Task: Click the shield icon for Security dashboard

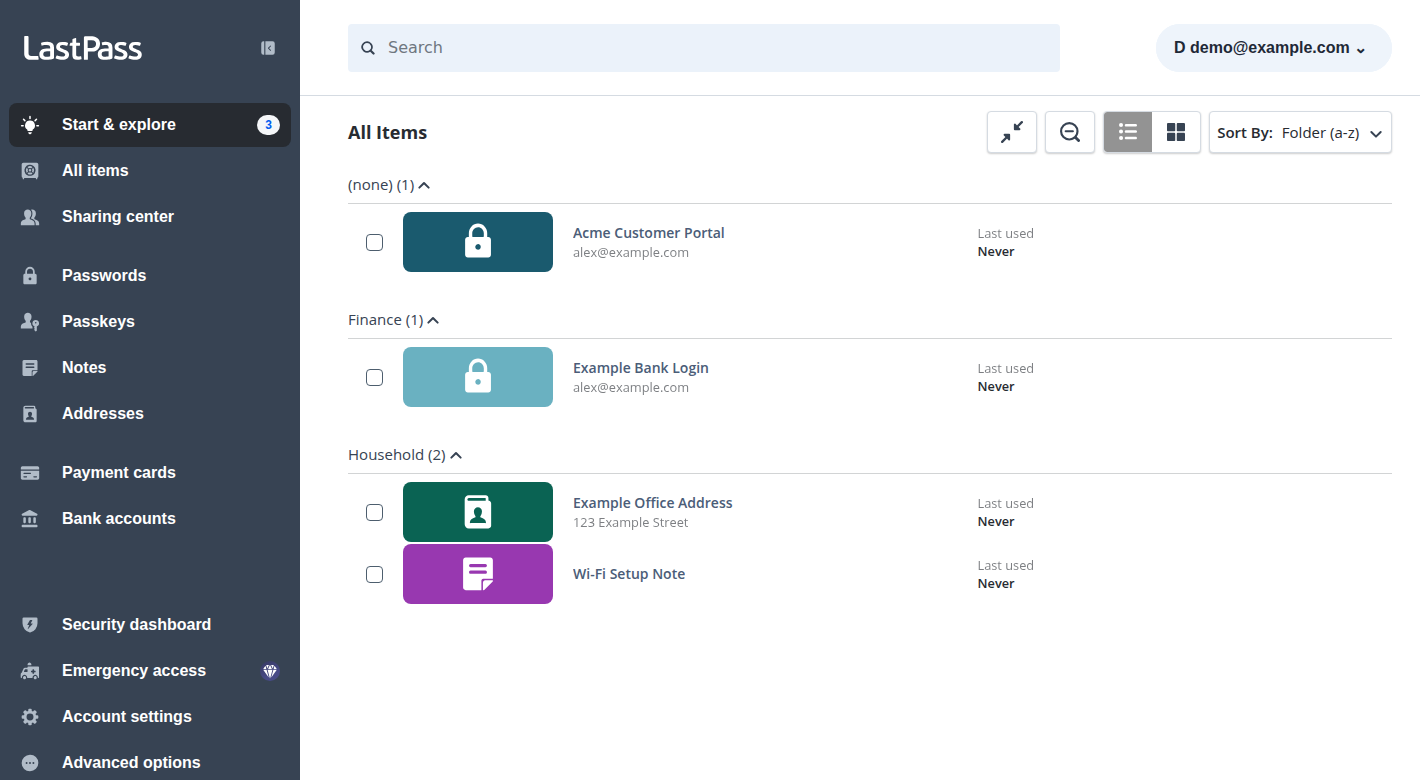Action: [x=30, y=625]
